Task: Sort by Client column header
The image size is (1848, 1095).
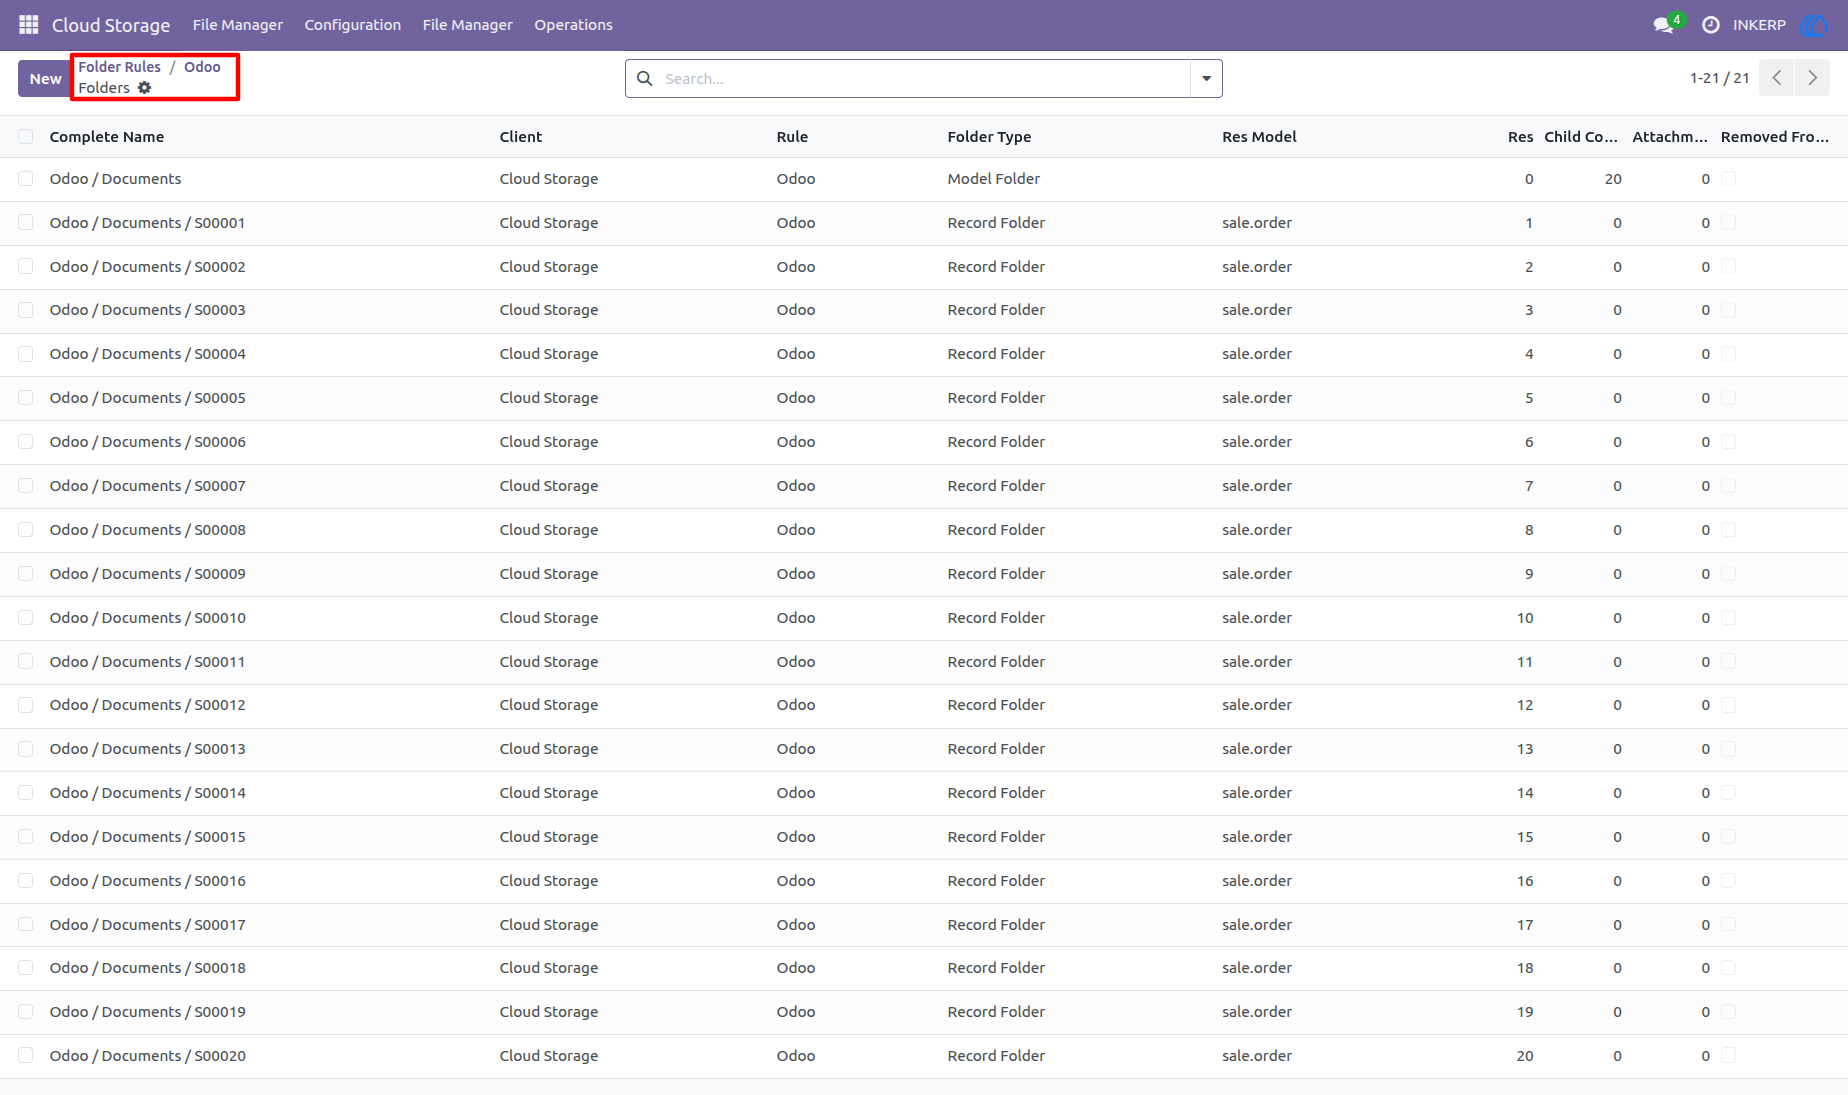Action: 521,137
